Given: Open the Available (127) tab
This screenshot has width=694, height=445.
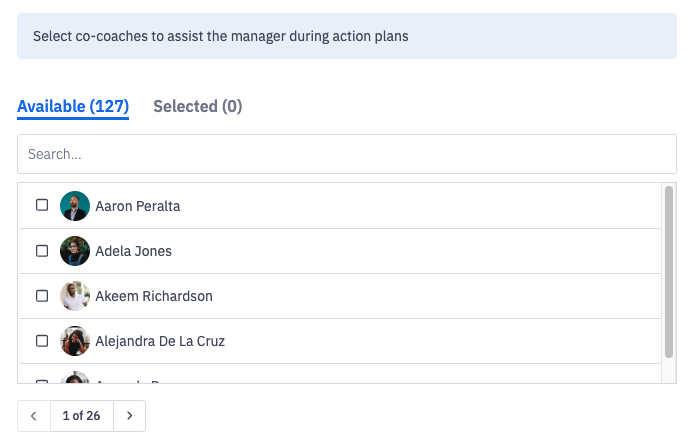Looking at the screenshot, I should coord(73,106).
